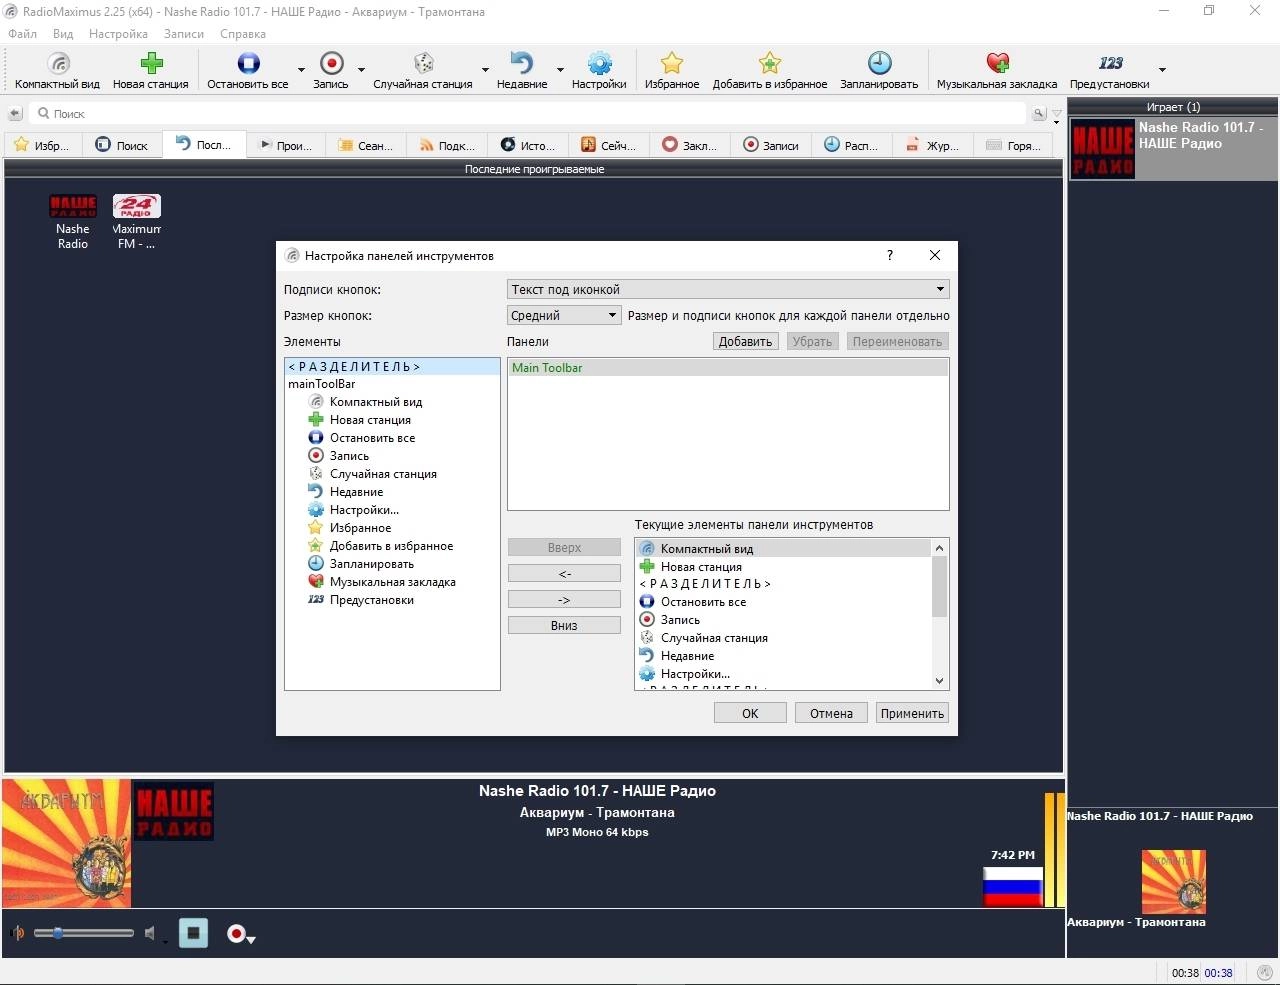1280x985 pixels.
Task: Open the Настройка menu
Action: [118, 33]
